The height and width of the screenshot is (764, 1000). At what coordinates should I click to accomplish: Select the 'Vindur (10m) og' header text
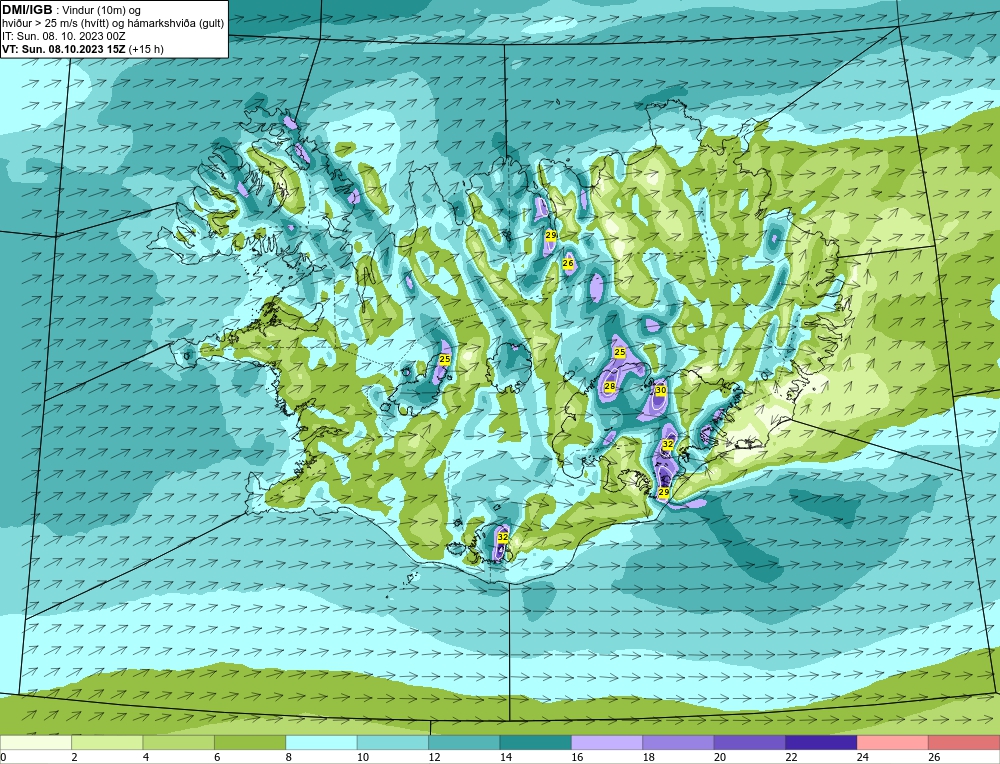103,10
